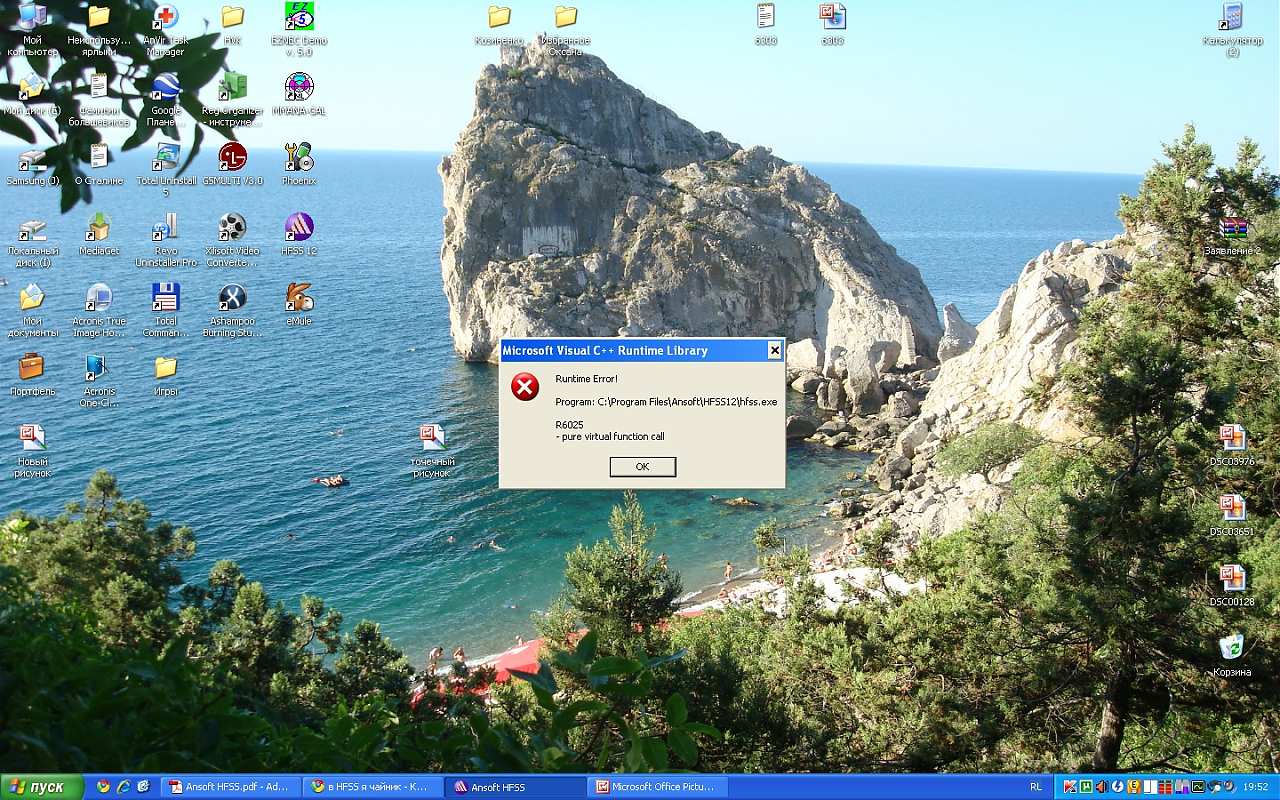
Task: Select the Samsung (J) drive shortcut
Action: click(x=32, y=164)
